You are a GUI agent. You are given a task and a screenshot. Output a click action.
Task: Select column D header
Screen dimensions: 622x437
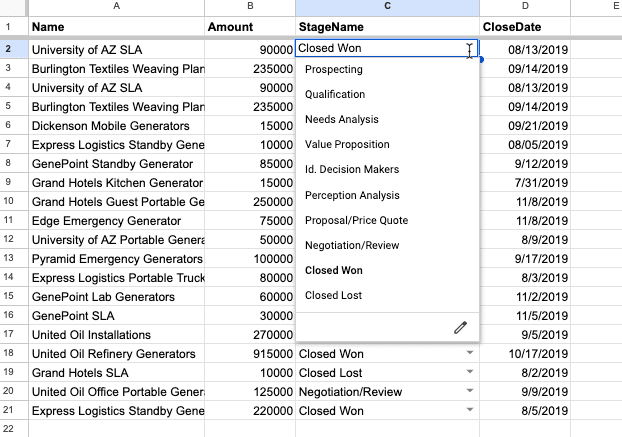pos(525,6)
